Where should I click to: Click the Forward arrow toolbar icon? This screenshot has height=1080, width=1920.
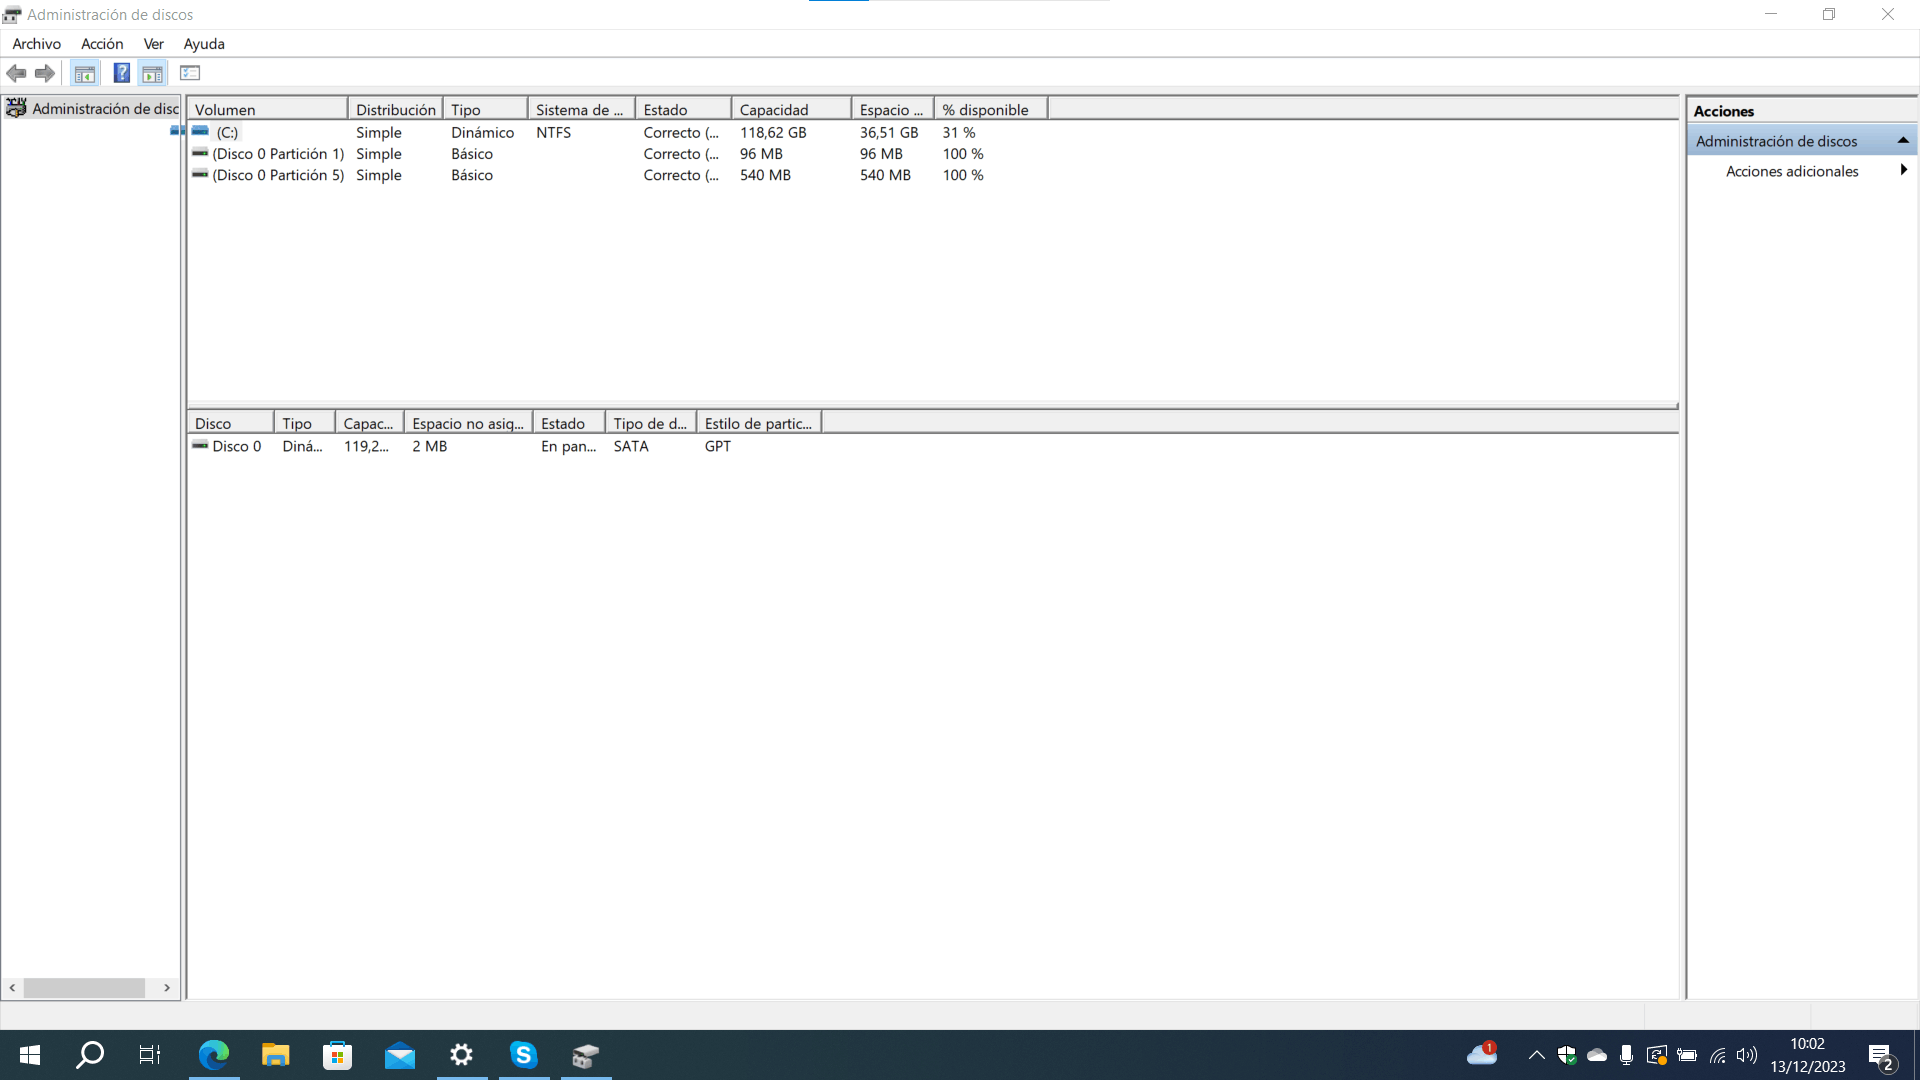45,73
